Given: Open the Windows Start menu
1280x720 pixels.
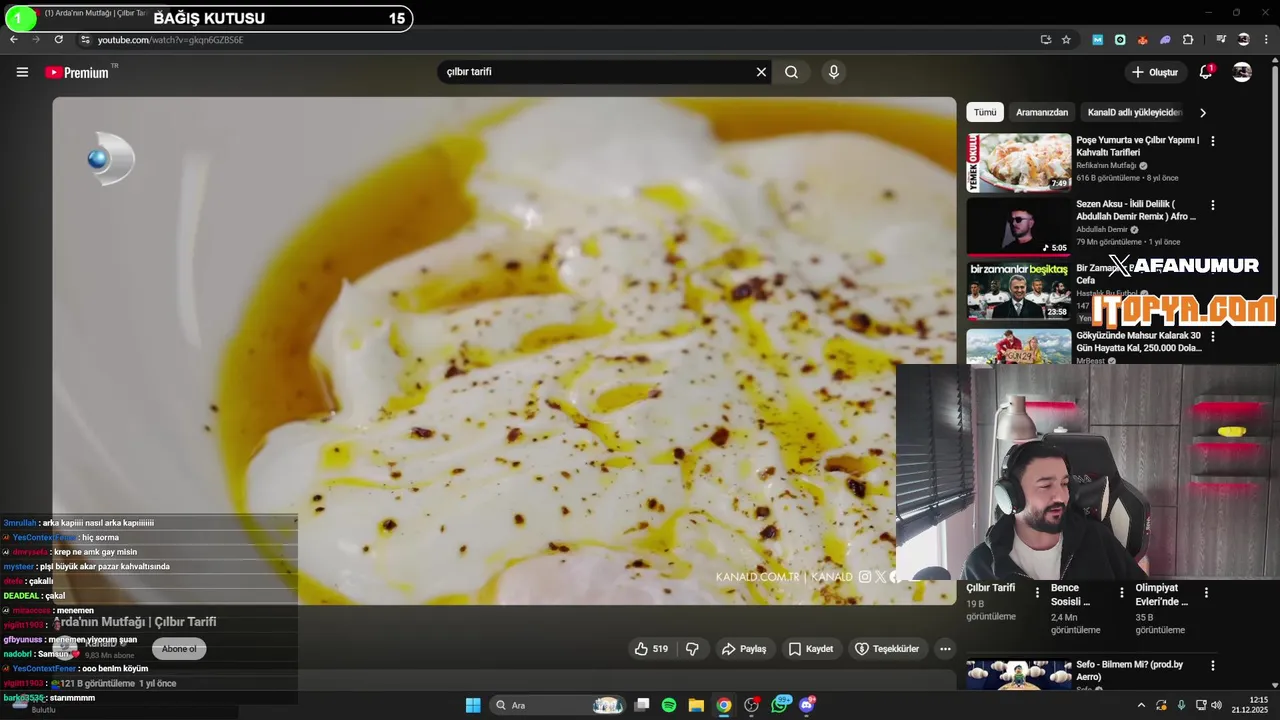Looking at the screenshot, I should pyautogui.click(x=473, y=705).
